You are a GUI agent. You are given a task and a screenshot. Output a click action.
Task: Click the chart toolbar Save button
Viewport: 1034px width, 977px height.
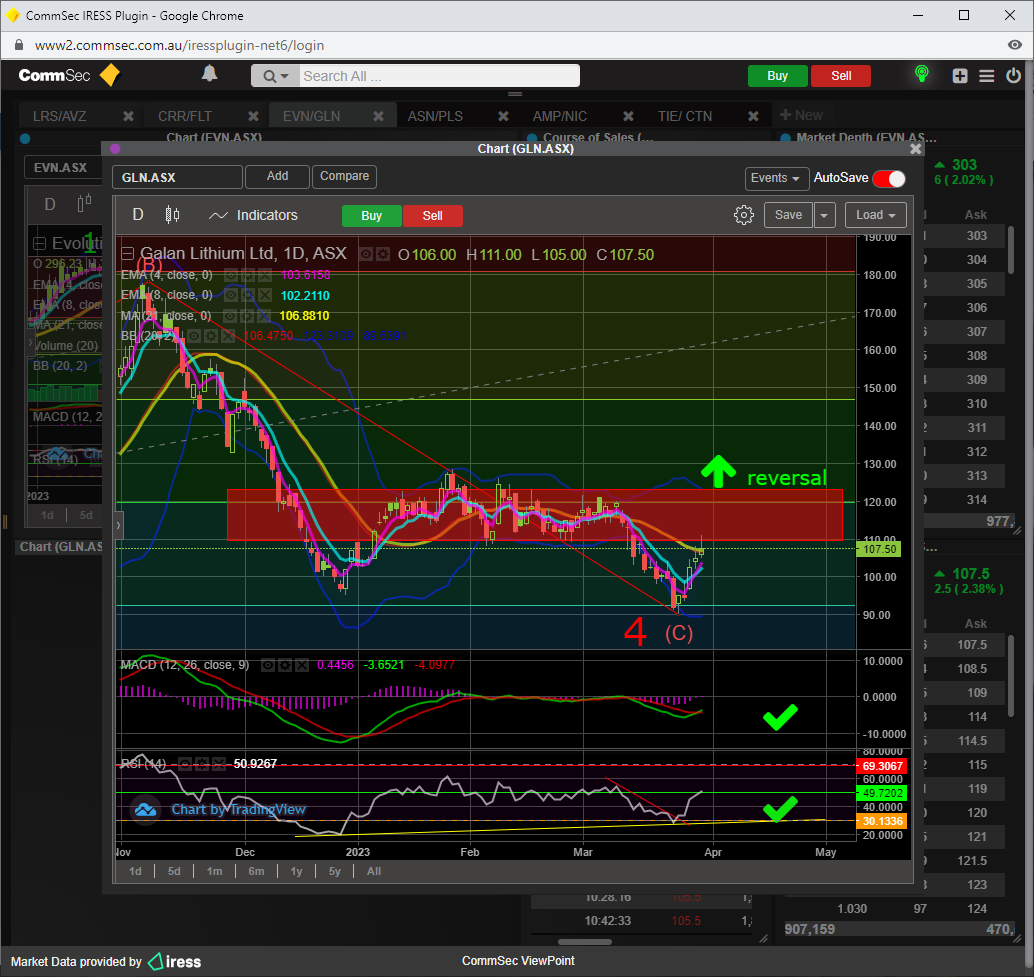[x=788, y=215]
